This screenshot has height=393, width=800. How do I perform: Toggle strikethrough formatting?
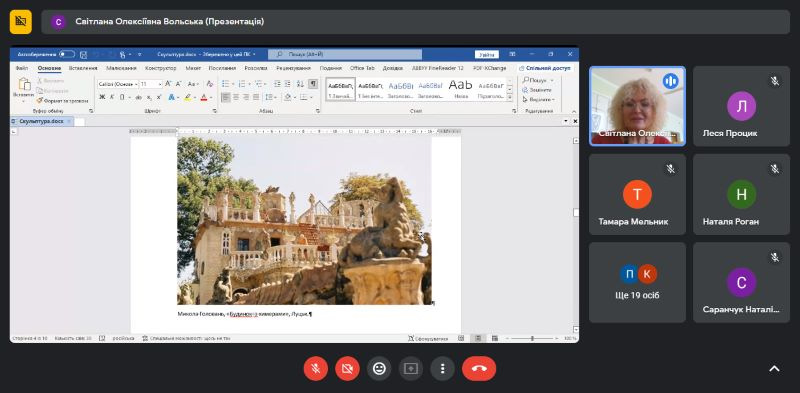[138, 97]
